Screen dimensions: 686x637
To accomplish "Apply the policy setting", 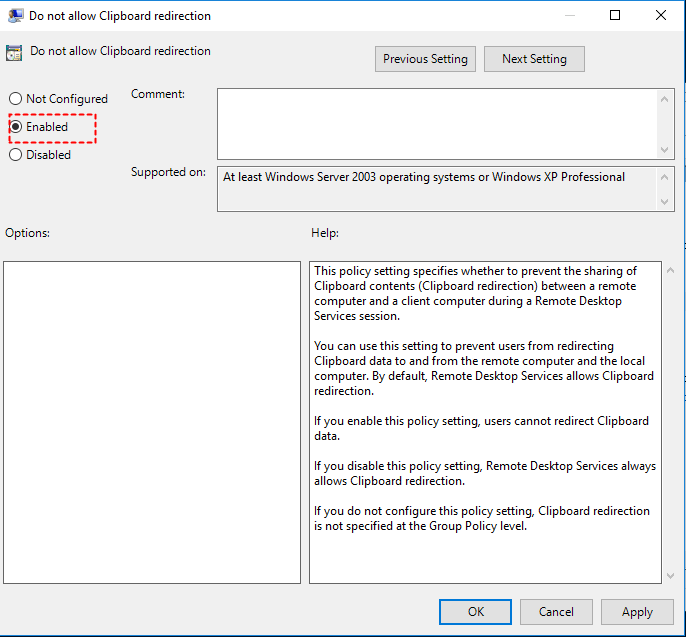I will [637, 612].
